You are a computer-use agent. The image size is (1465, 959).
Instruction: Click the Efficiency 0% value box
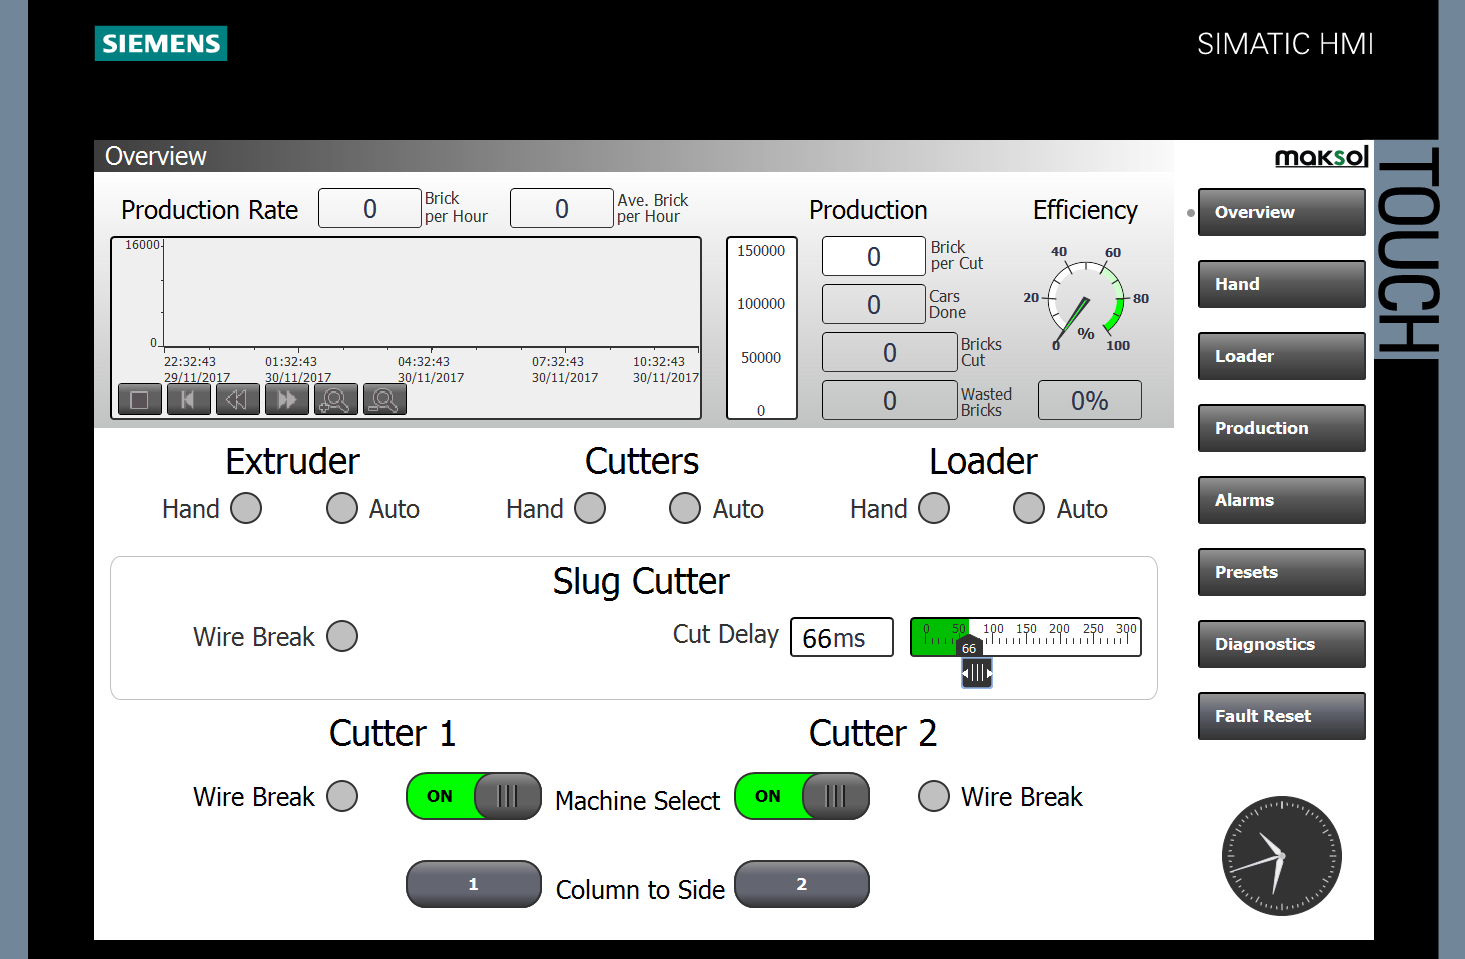(x=1090, y=400)
